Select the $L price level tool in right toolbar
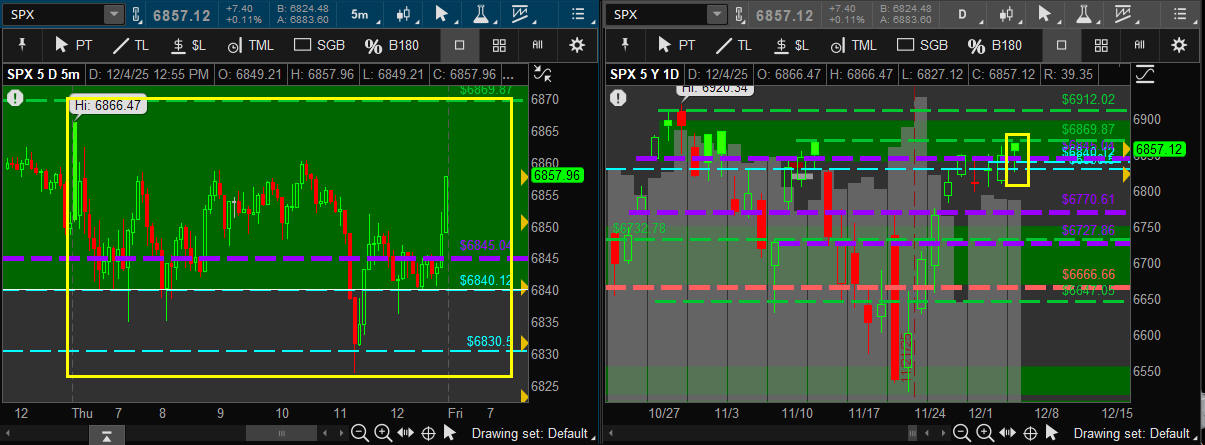Screen dimensions: 1205x445 pyautogui.click(x=790, y=45)
